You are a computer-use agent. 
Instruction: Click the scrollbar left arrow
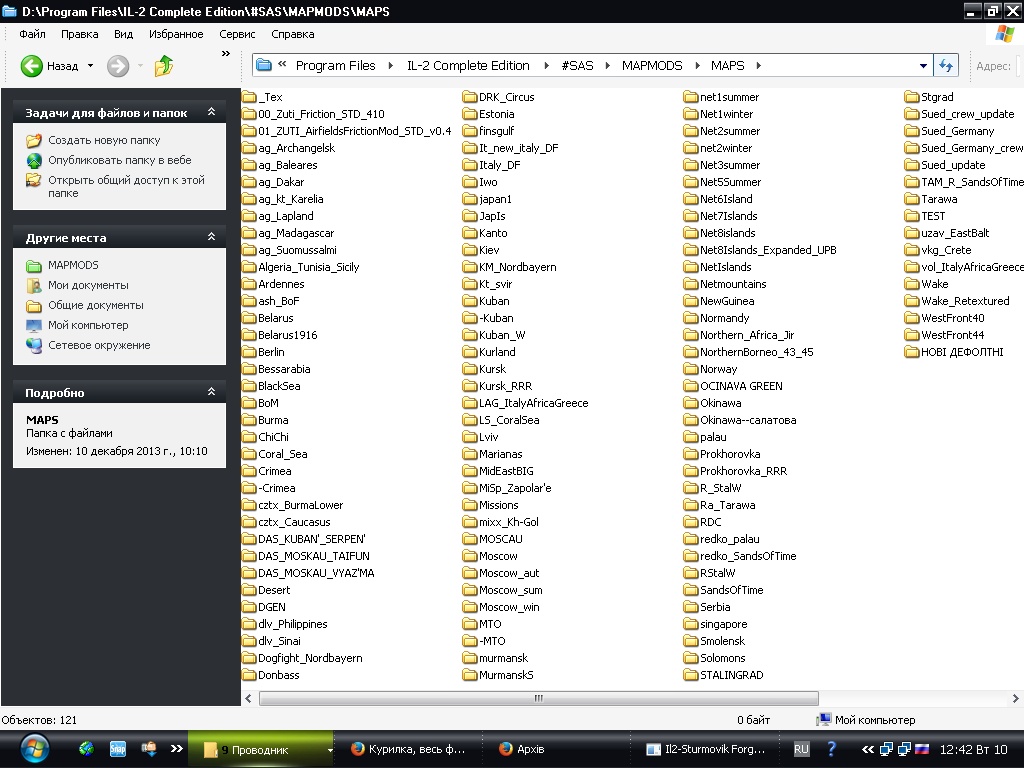pyautogui.click(x=248, y=698)
